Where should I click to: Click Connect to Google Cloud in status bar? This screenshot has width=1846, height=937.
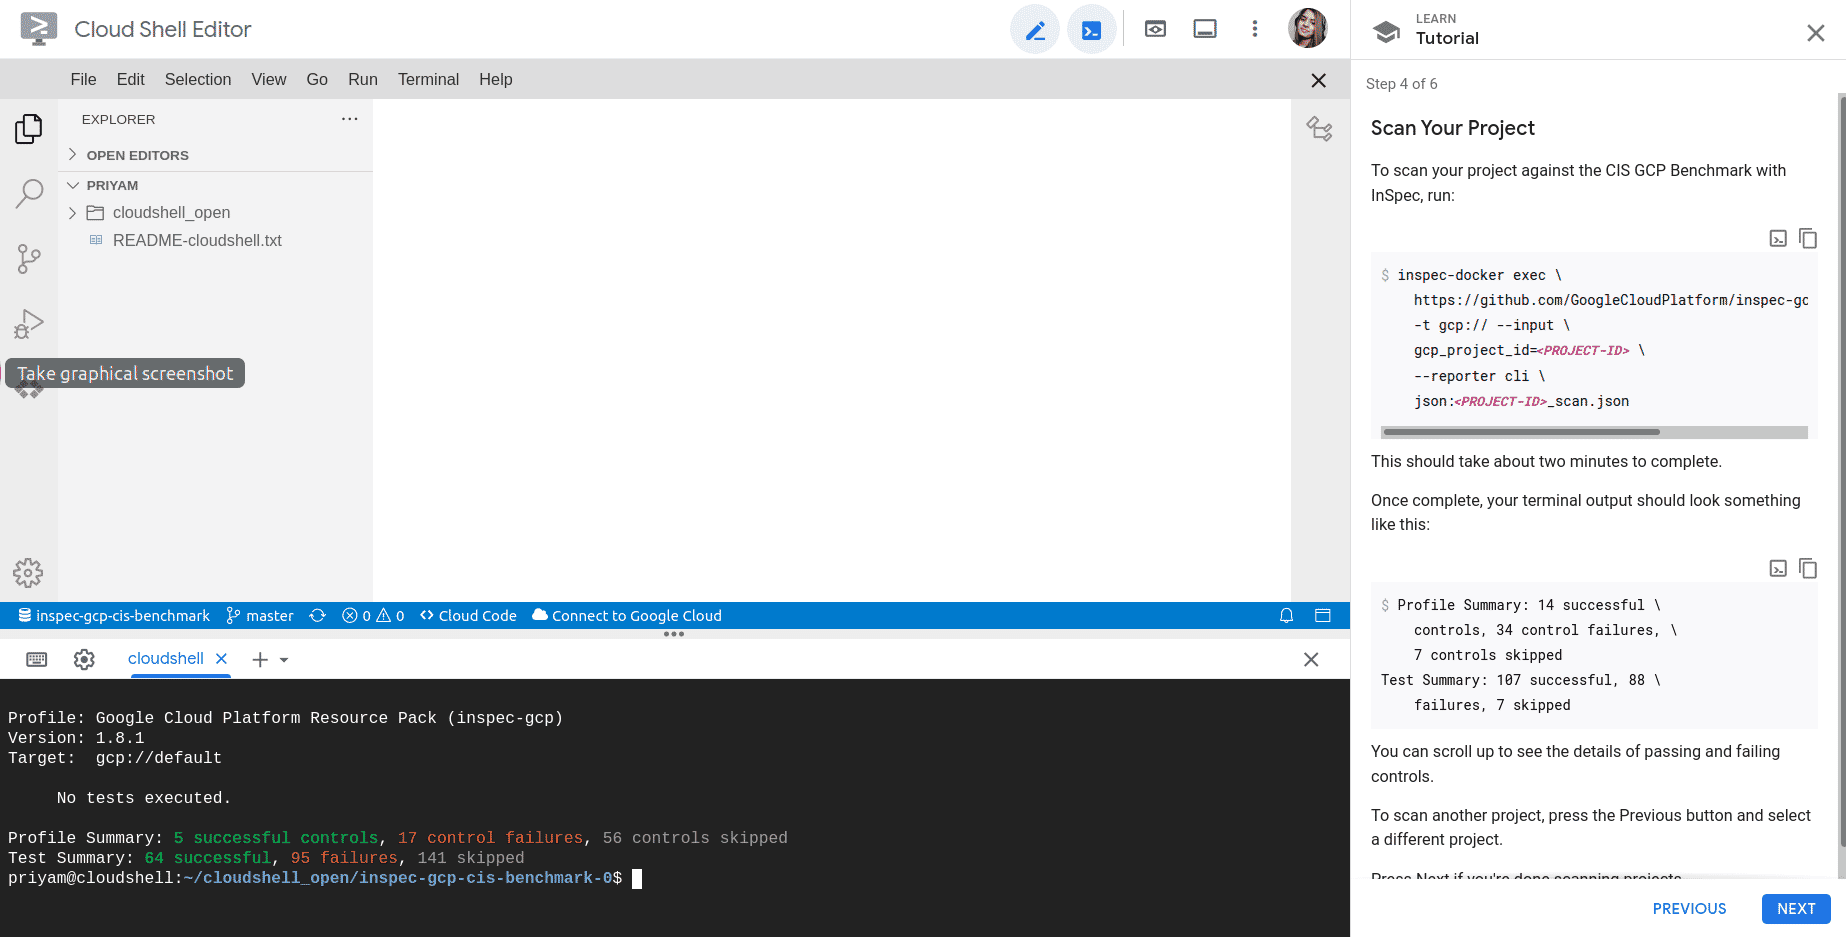627,616
